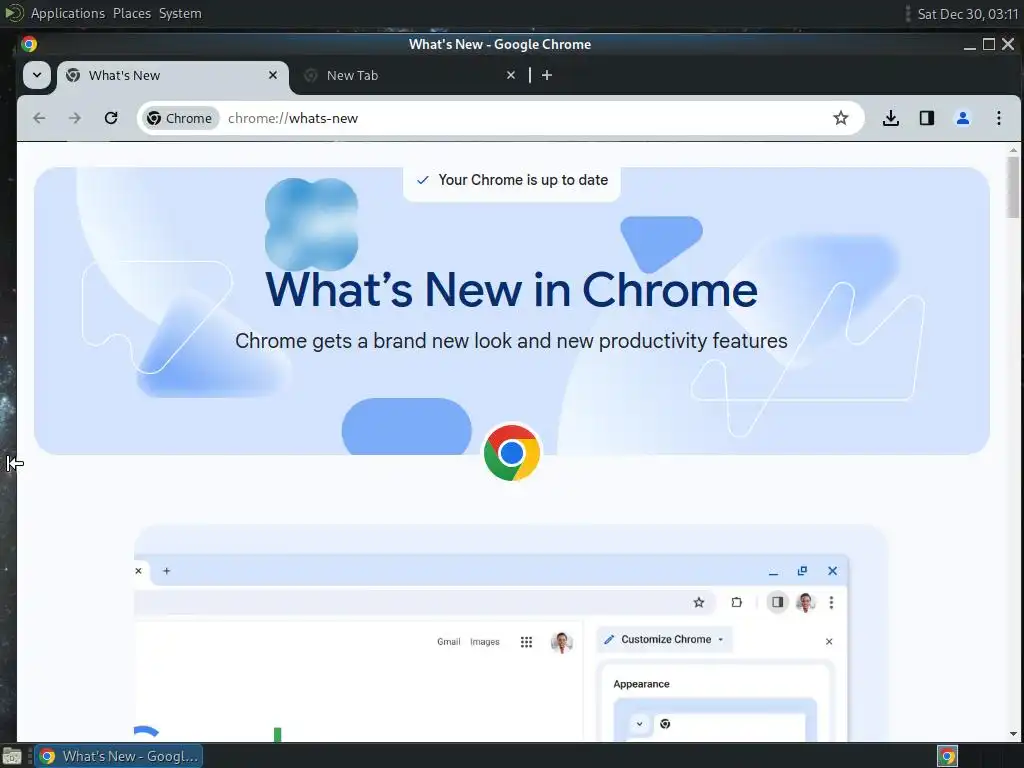Open the Applications menu

click(67, 14)
